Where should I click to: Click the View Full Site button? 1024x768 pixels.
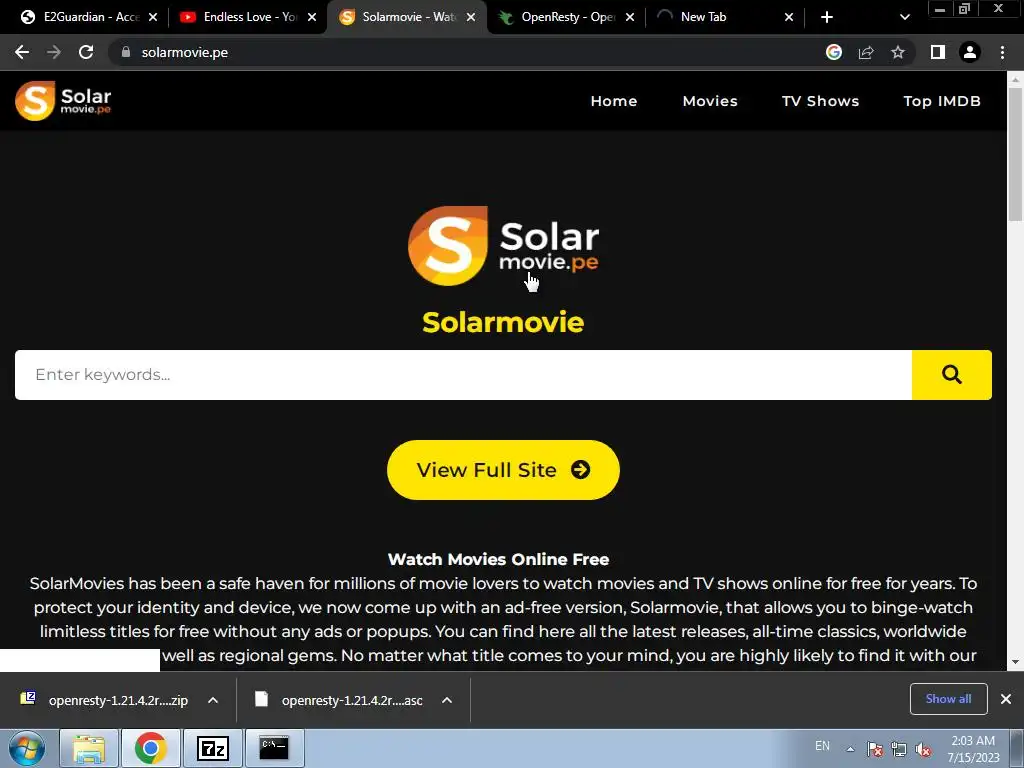click(x=503, y=470)
